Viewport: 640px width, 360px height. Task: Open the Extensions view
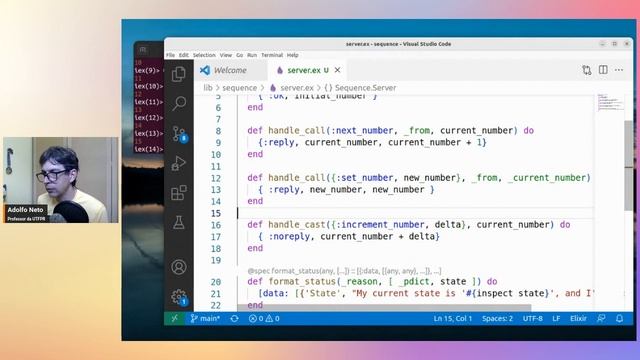pyautogui.click(x=178, y=193)
